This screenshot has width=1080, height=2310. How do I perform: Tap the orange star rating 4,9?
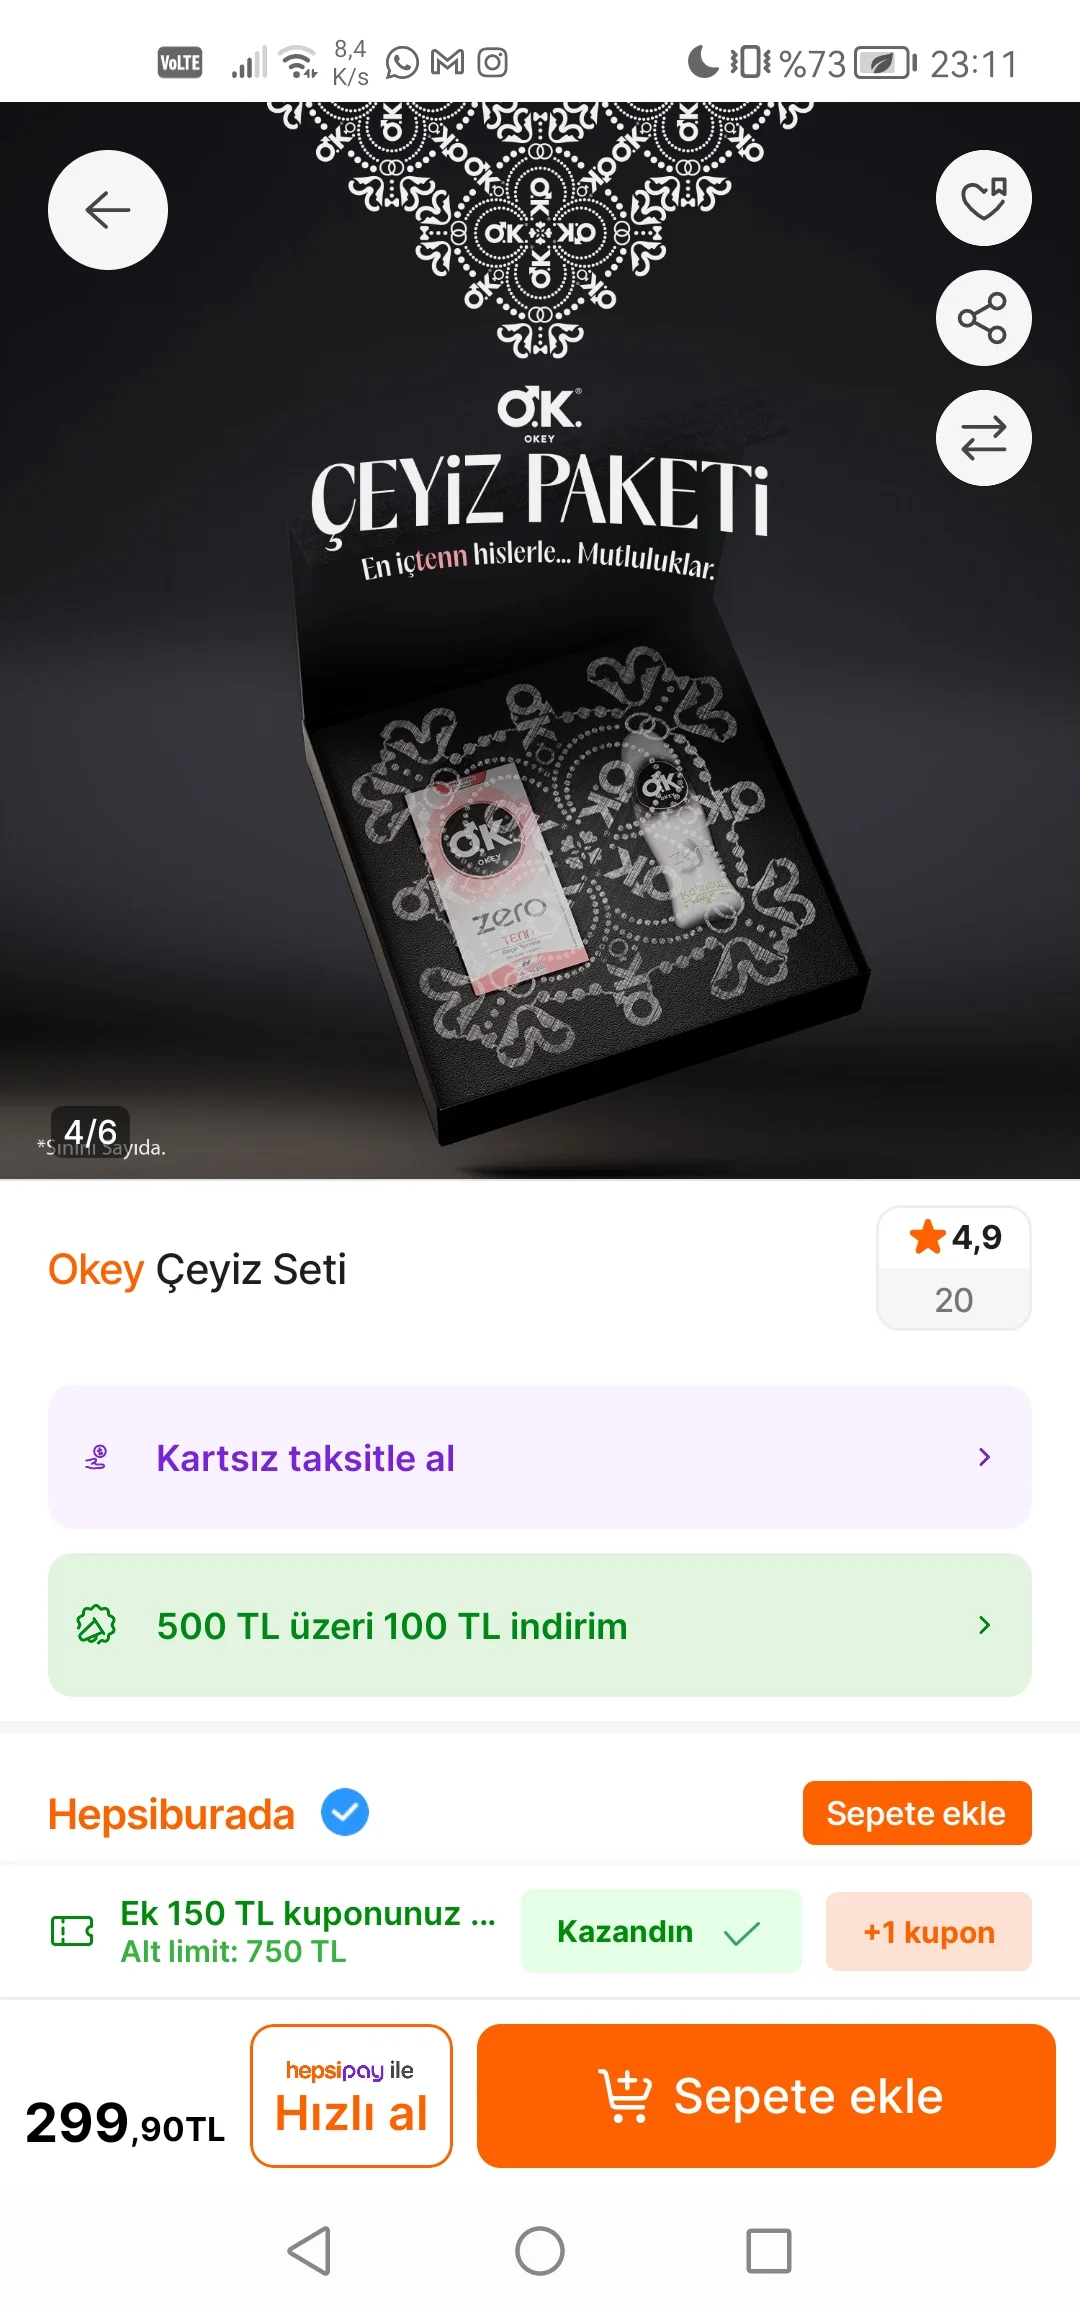954,1238
